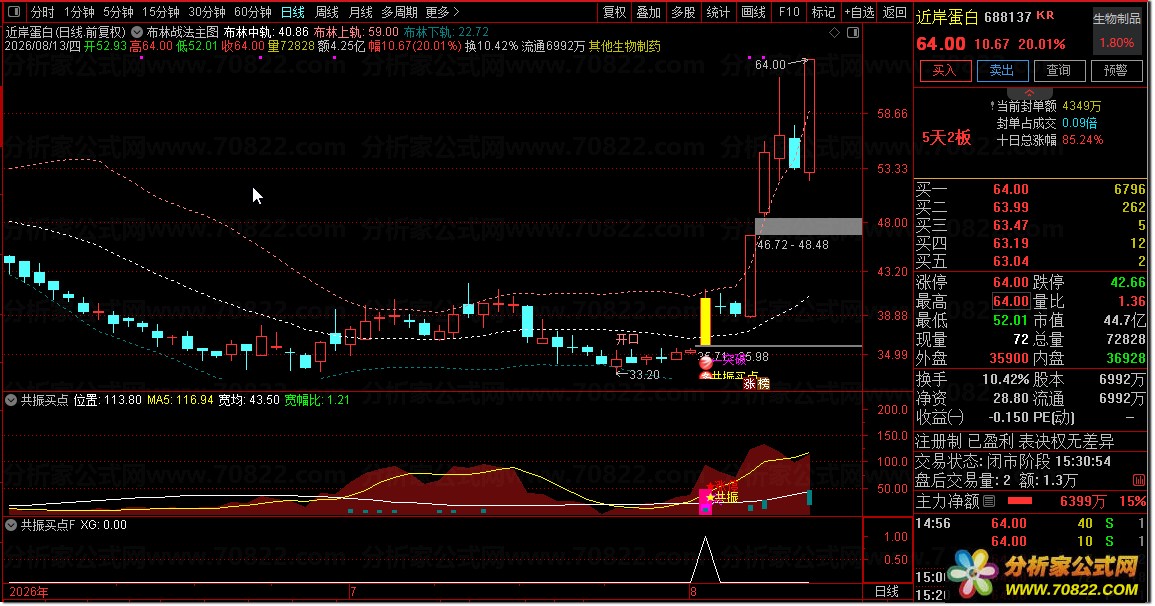Click 多股 multi-stock toolbar button

point(683,12)
